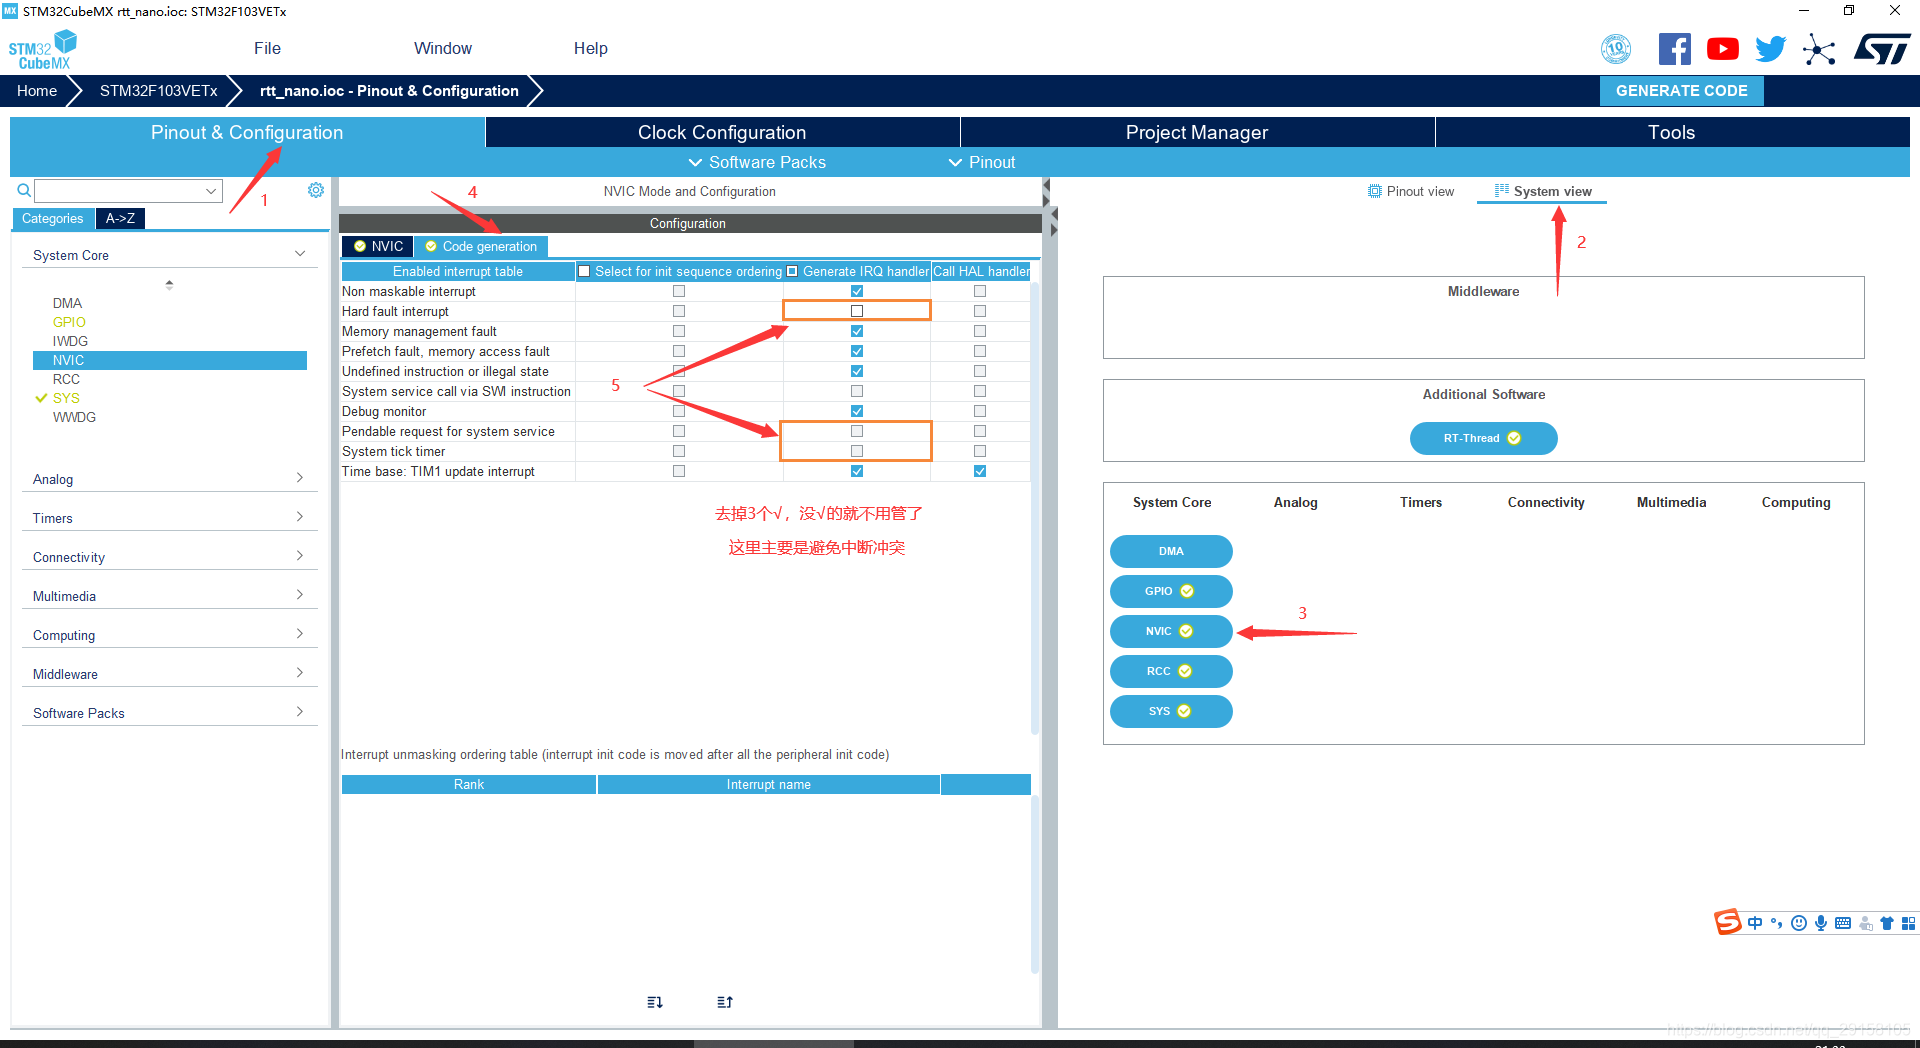Click the chip icon beside Pinout view

click(x=1375, y=191)
